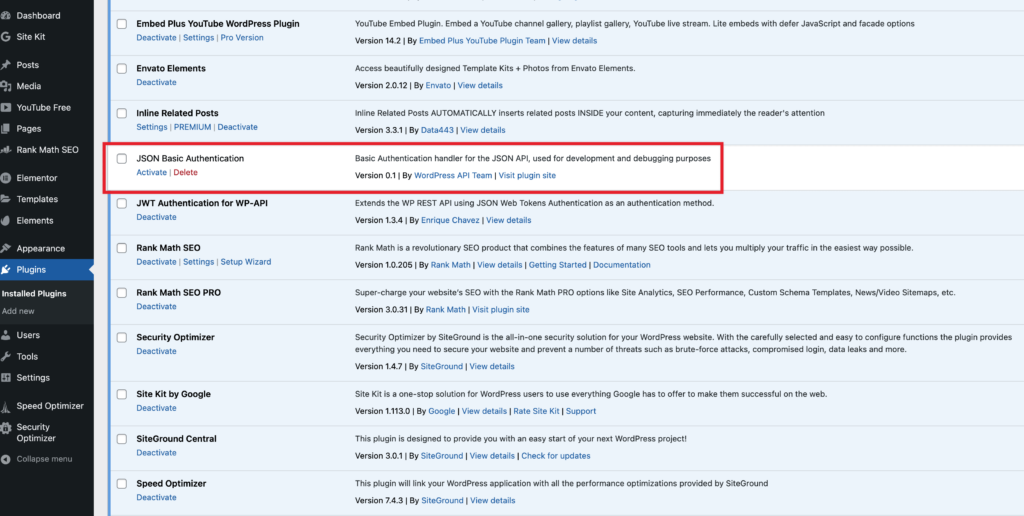1024x516 pixels.
Task: Check the Rank Math SEO PRO checkbox
Action: point(121,293)
